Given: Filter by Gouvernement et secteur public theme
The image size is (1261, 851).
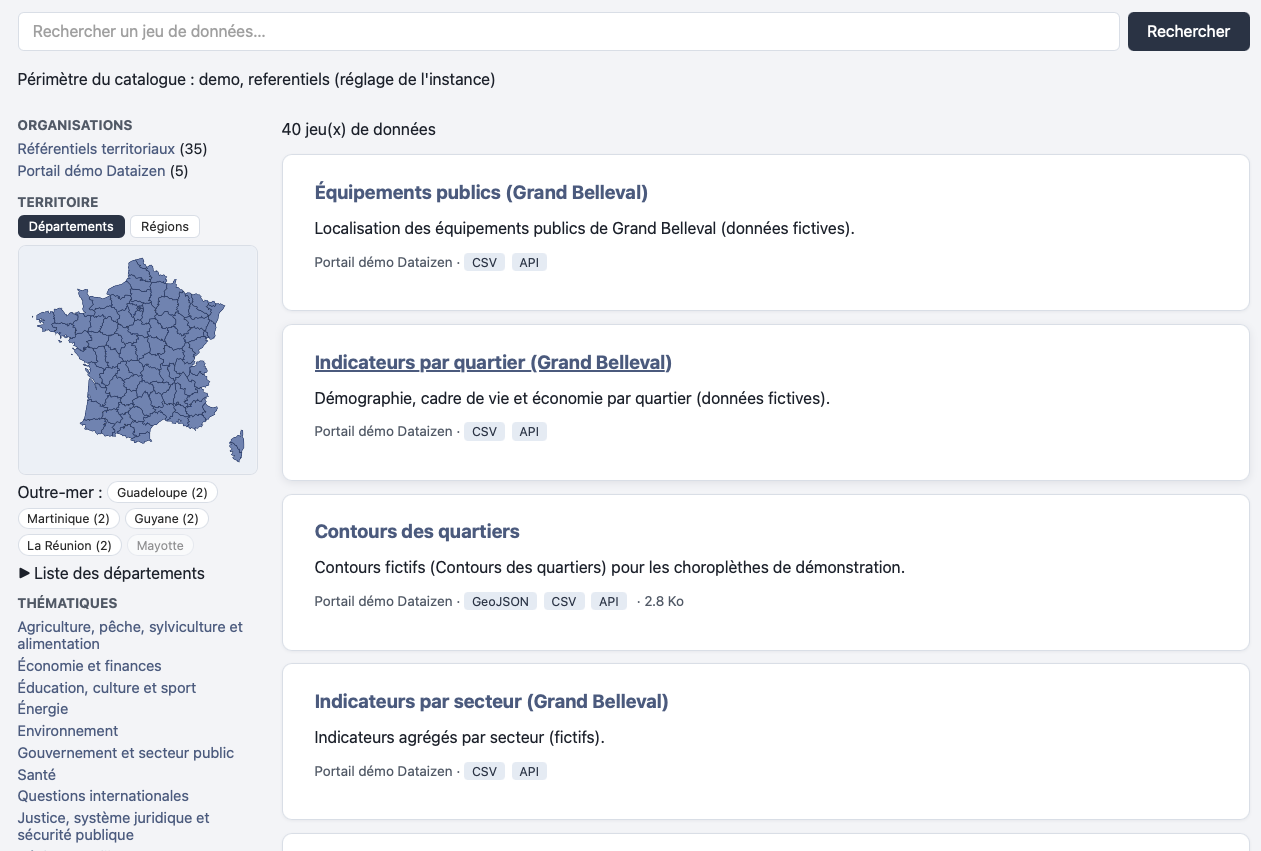Looking at the screenshot, I should pos(125,753).
